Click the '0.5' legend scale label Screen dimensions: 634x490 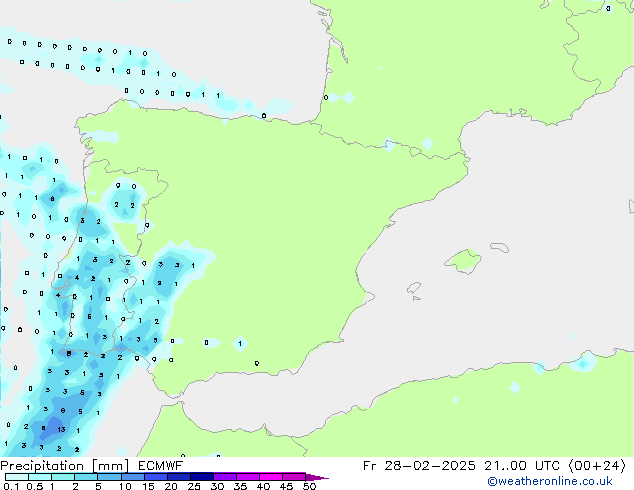[x=35, y=486]
